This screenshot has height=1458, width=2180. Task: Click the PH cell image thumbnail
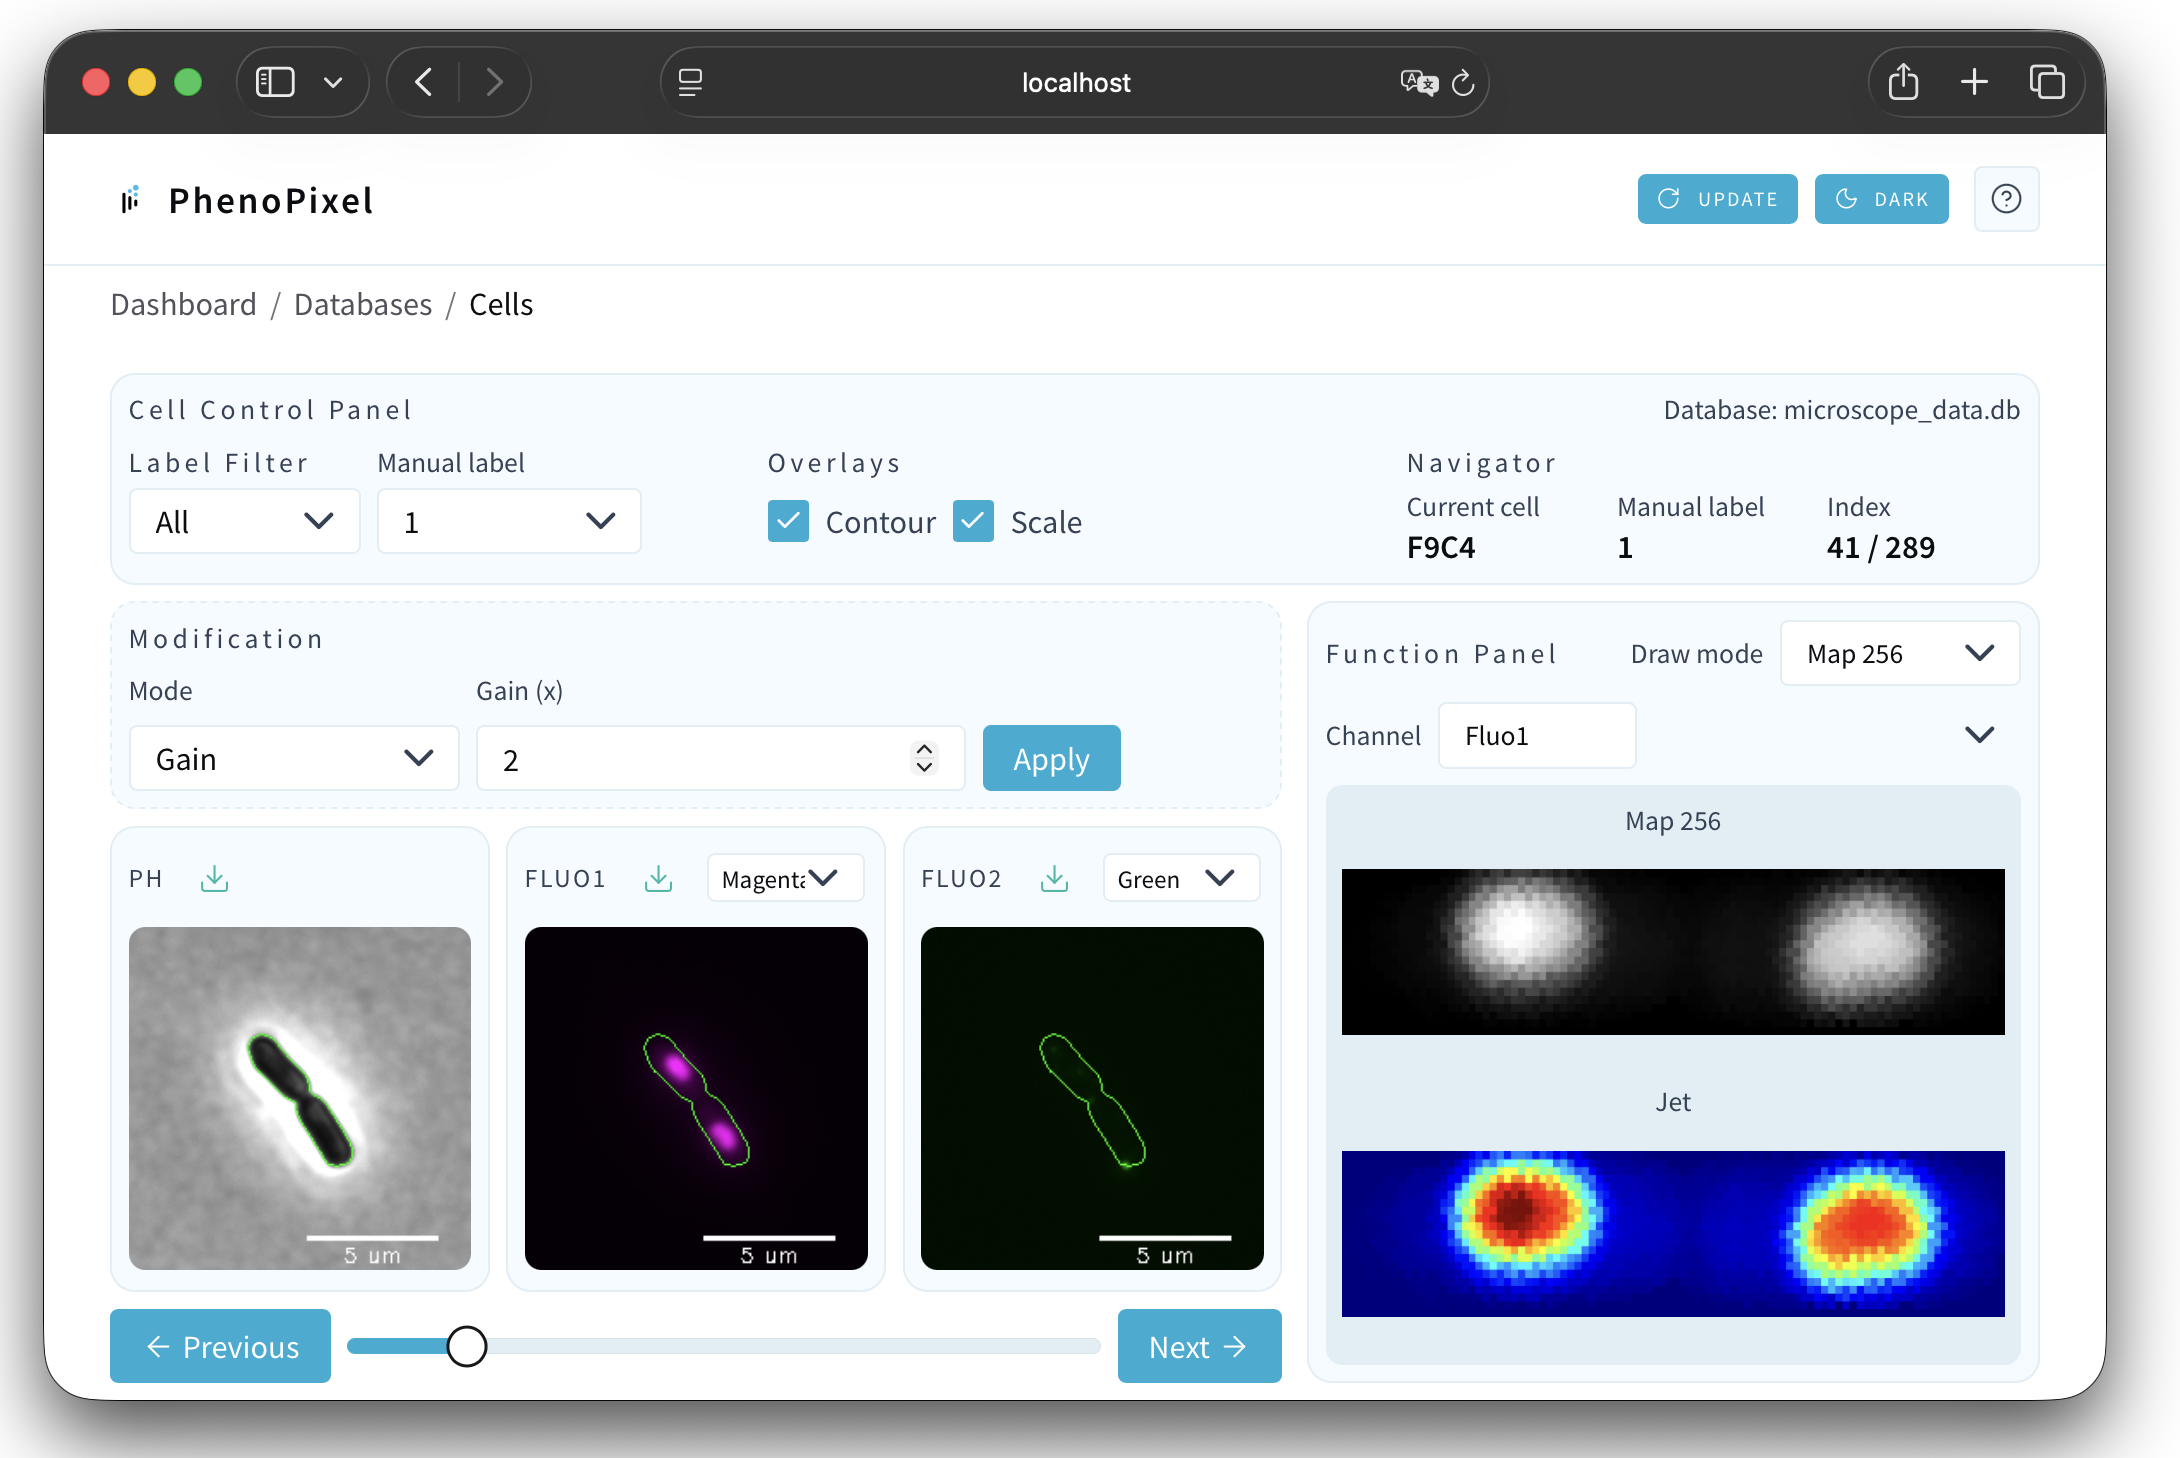(300, 1098)
